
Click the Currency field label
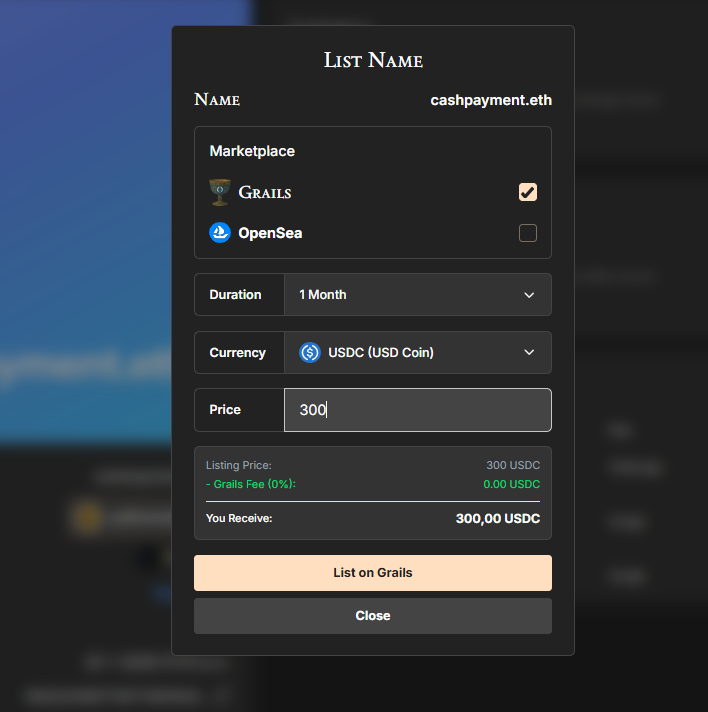238,353
